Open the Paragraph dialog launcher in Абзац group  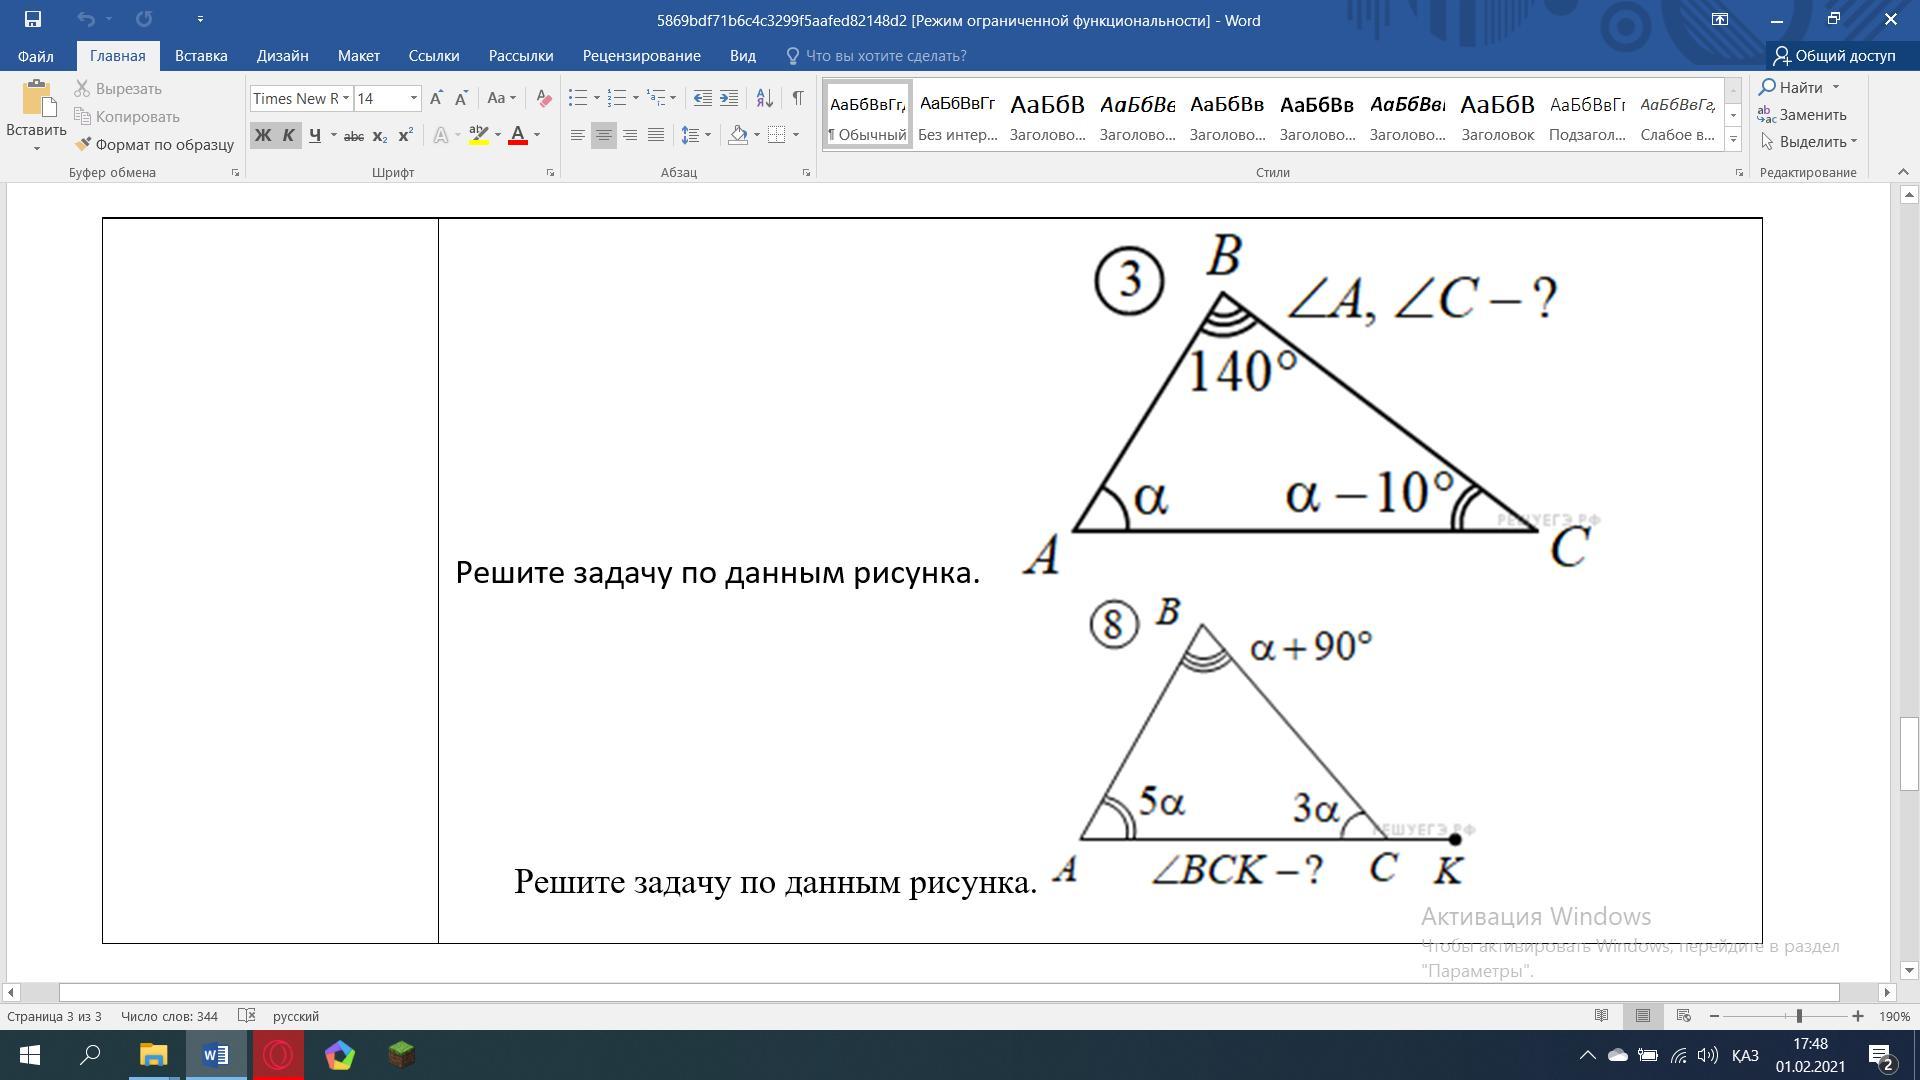click(806, 173)
